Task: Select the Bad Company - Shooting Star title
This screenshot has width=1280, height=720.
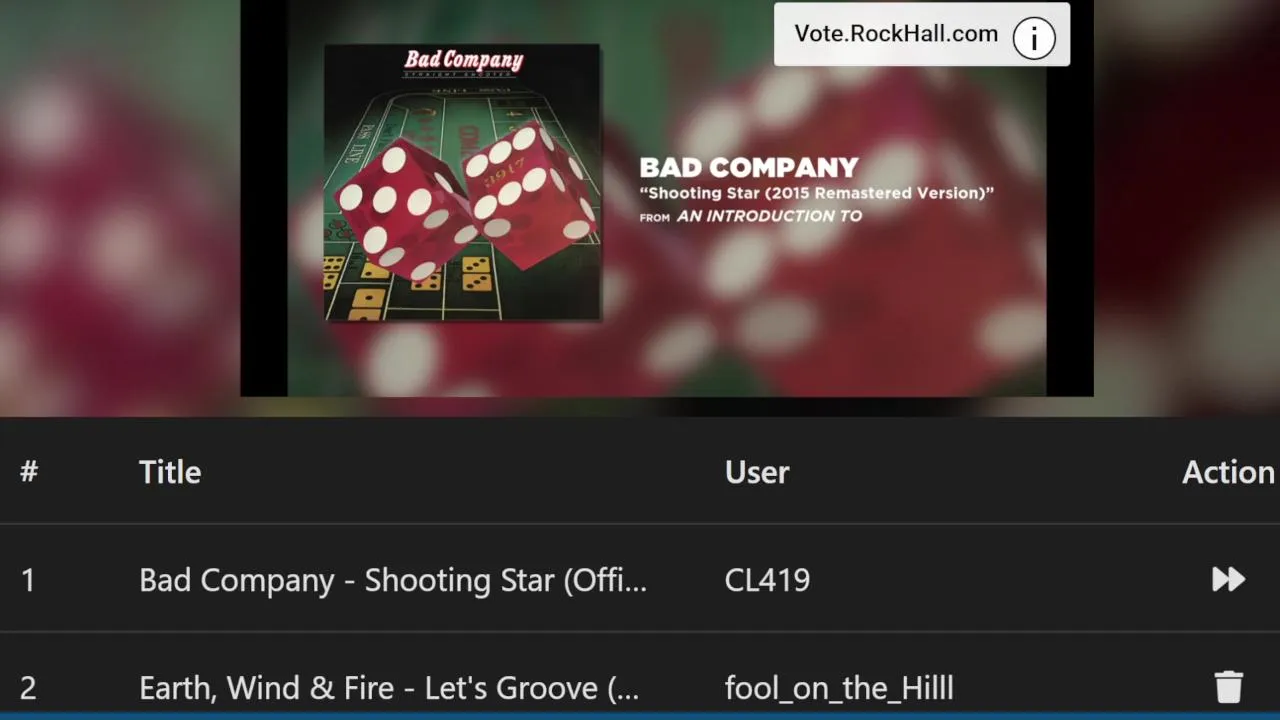Action: click(x=393, y=580)
